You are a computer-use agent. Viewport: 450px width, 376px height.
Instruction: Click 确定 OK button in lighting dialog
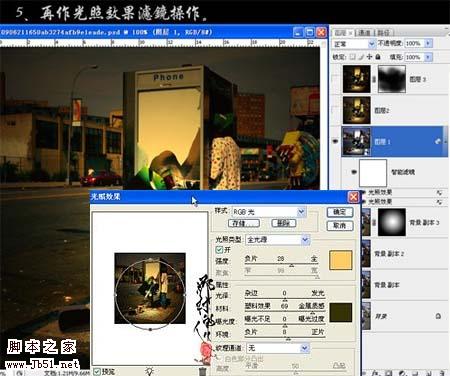[340, 212]
